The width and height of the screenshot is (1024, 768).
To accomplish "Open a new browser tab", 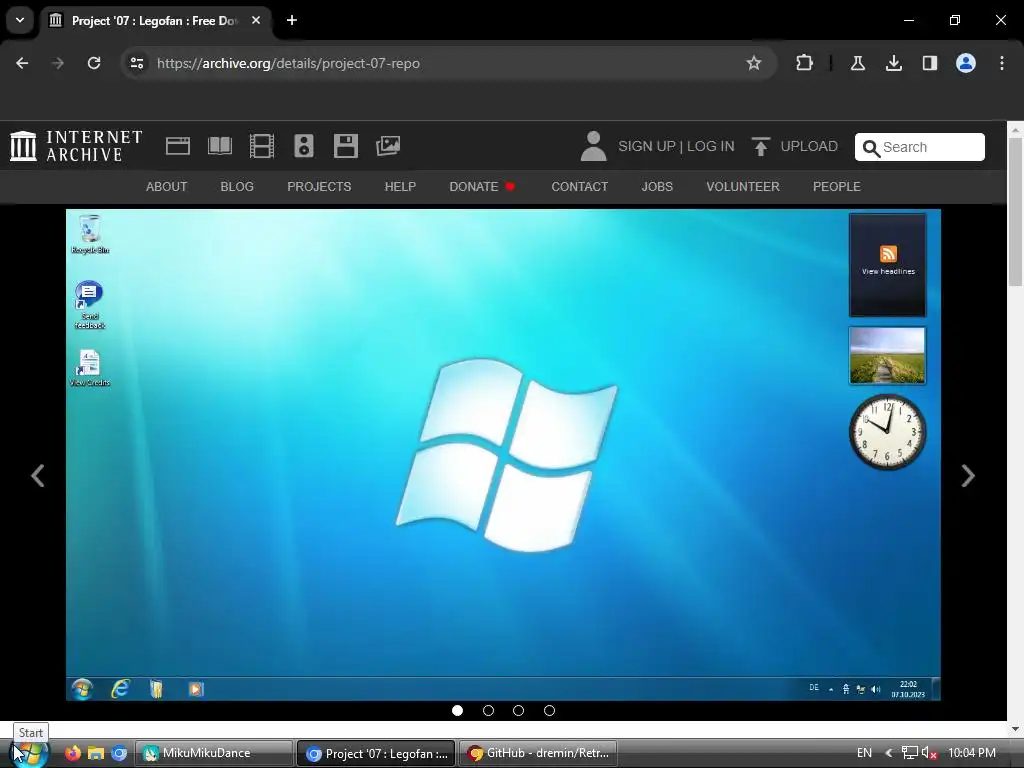I will pos(292,20).
